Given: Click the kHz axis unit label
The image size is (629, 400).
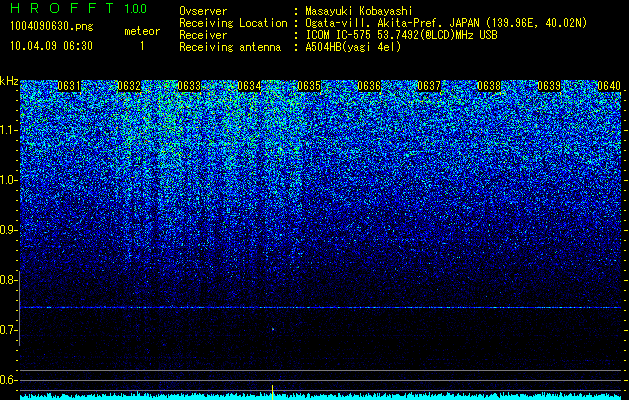Looking at the screenshot, I should tap(9, 81).
